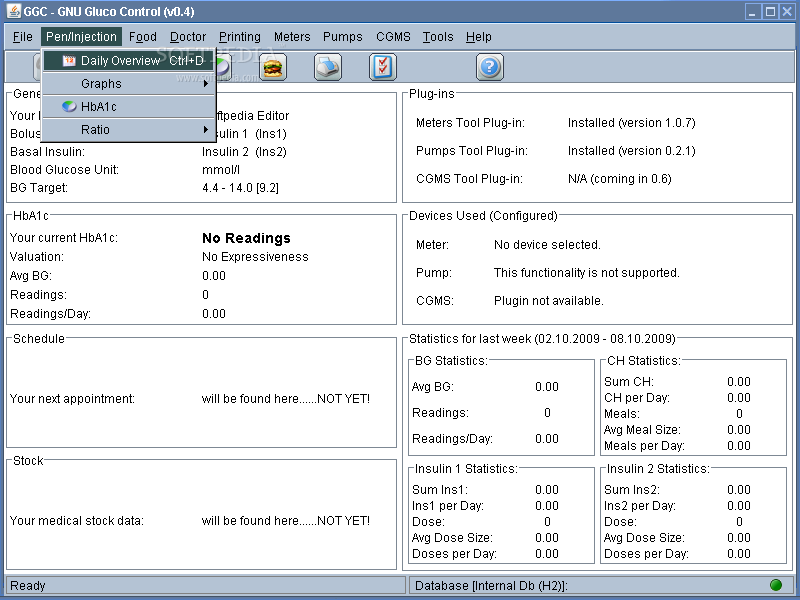
Task: Click 'This functionality is not supported.' text
Action: (587, 273)
